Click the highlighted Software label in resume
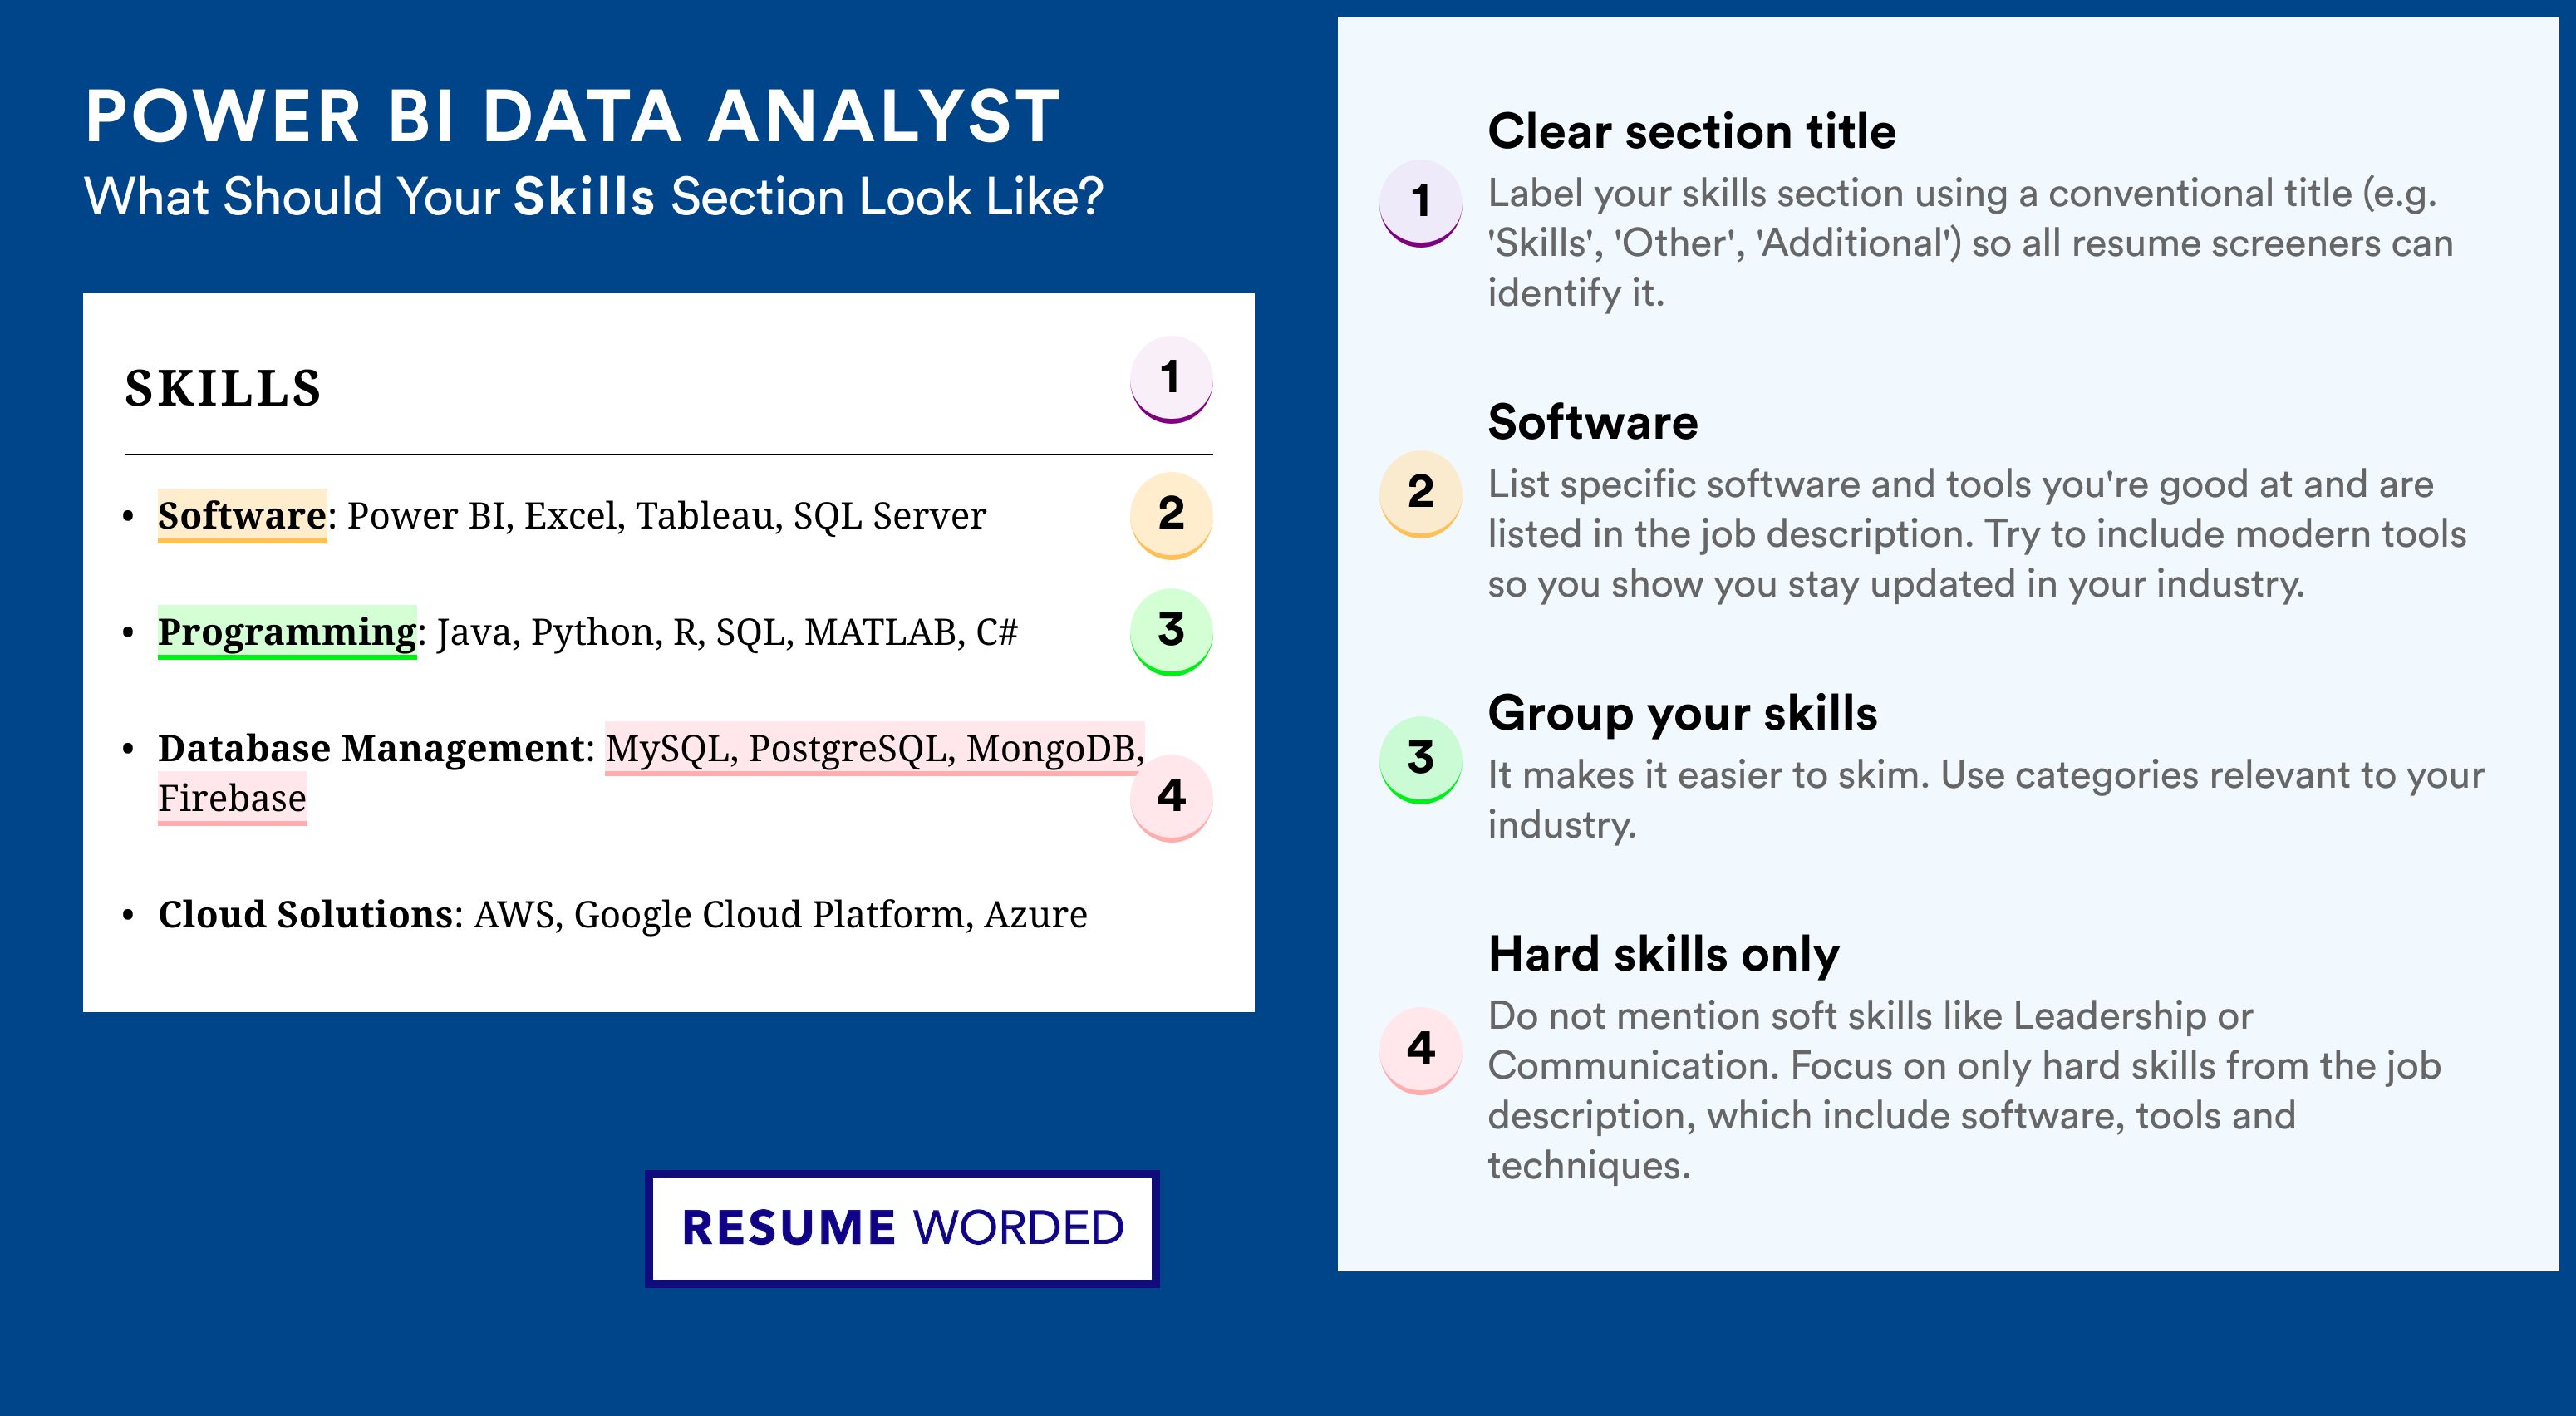The height and width of the screenshot is (1416, 2576). click(242, 516)
